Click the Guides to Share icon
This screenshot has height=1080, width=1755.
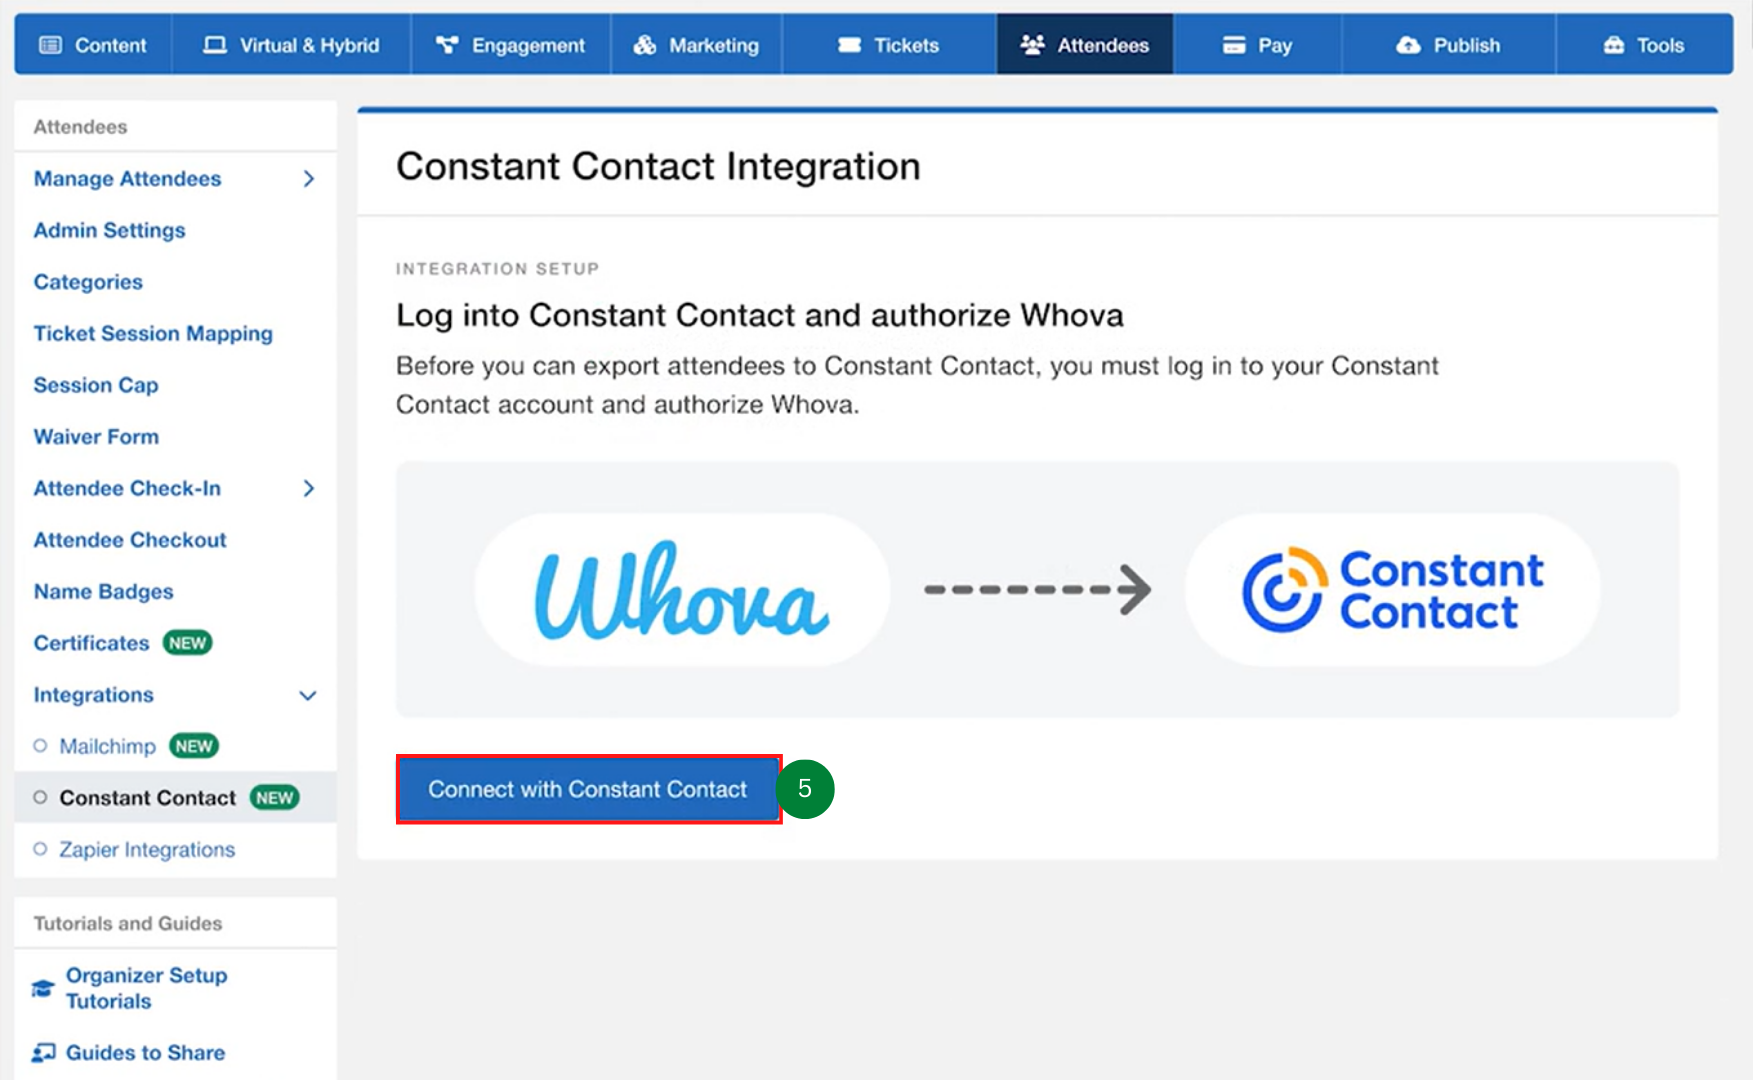click(42, 1051)
